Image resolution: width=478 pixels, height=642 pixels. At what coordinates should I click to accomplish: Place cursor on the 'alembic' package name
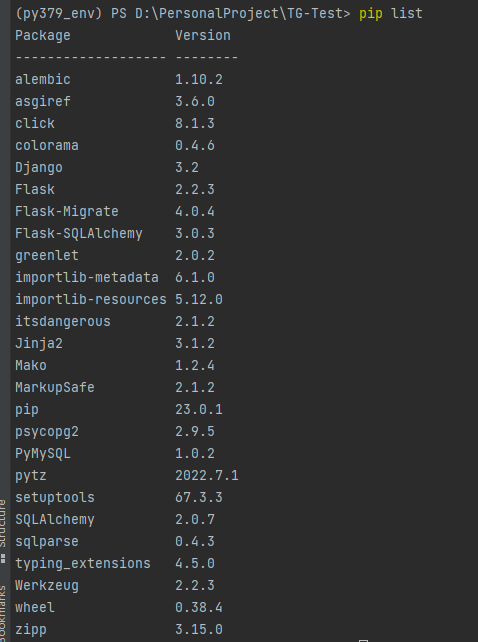[x=43, y=79]
